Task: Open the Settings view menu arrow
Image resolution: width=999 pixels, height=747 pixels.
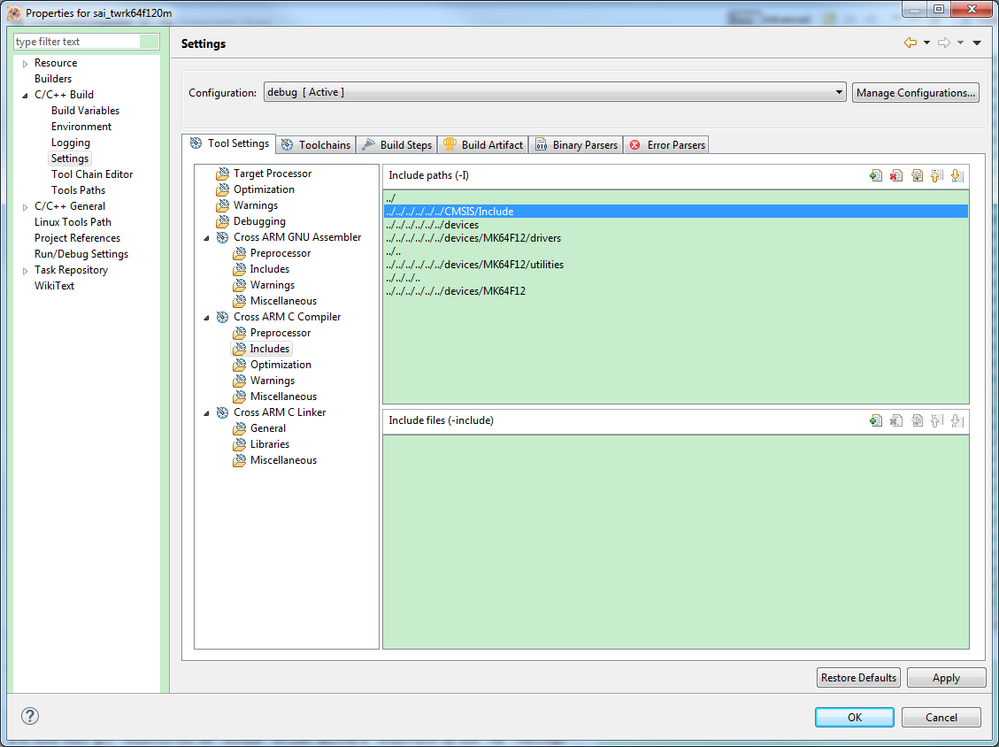Action: [x=977, y=43]
